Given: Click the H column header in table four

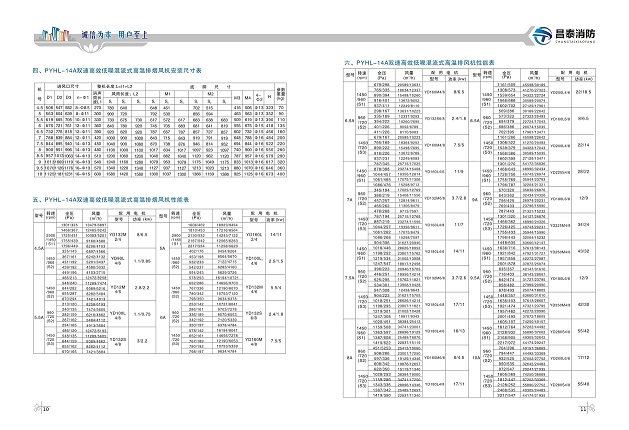Looking at the screenshot, I should click(x=270, y=97).
